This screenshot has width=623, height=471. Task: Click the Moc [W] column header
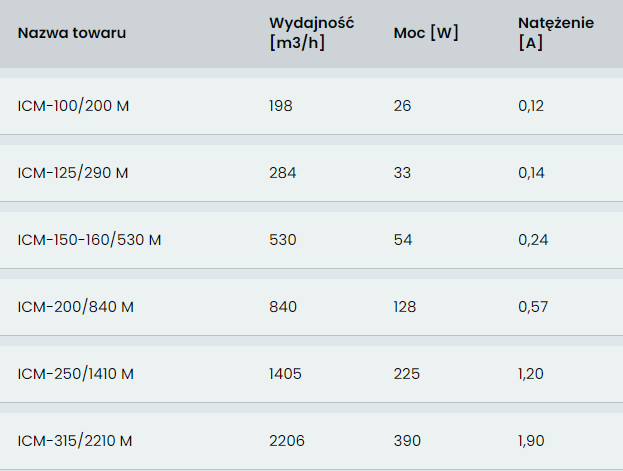426,33
